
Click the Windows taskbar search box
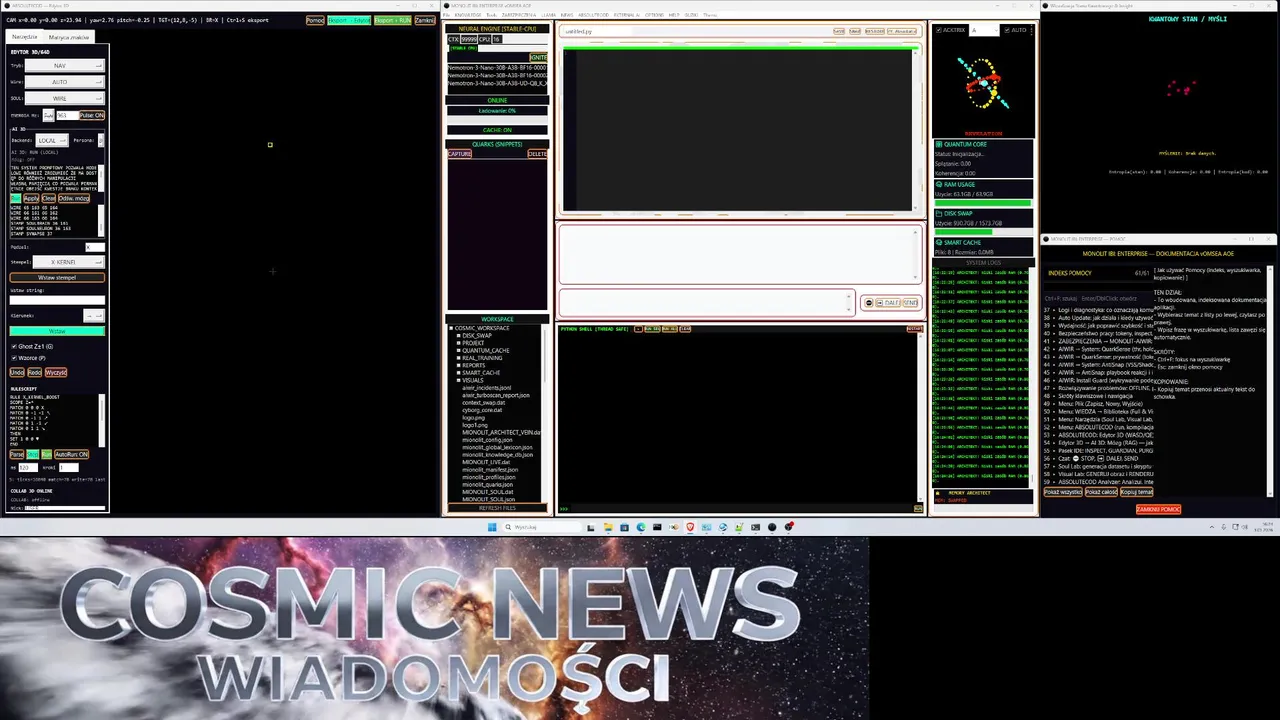click(x=542, y=527)
